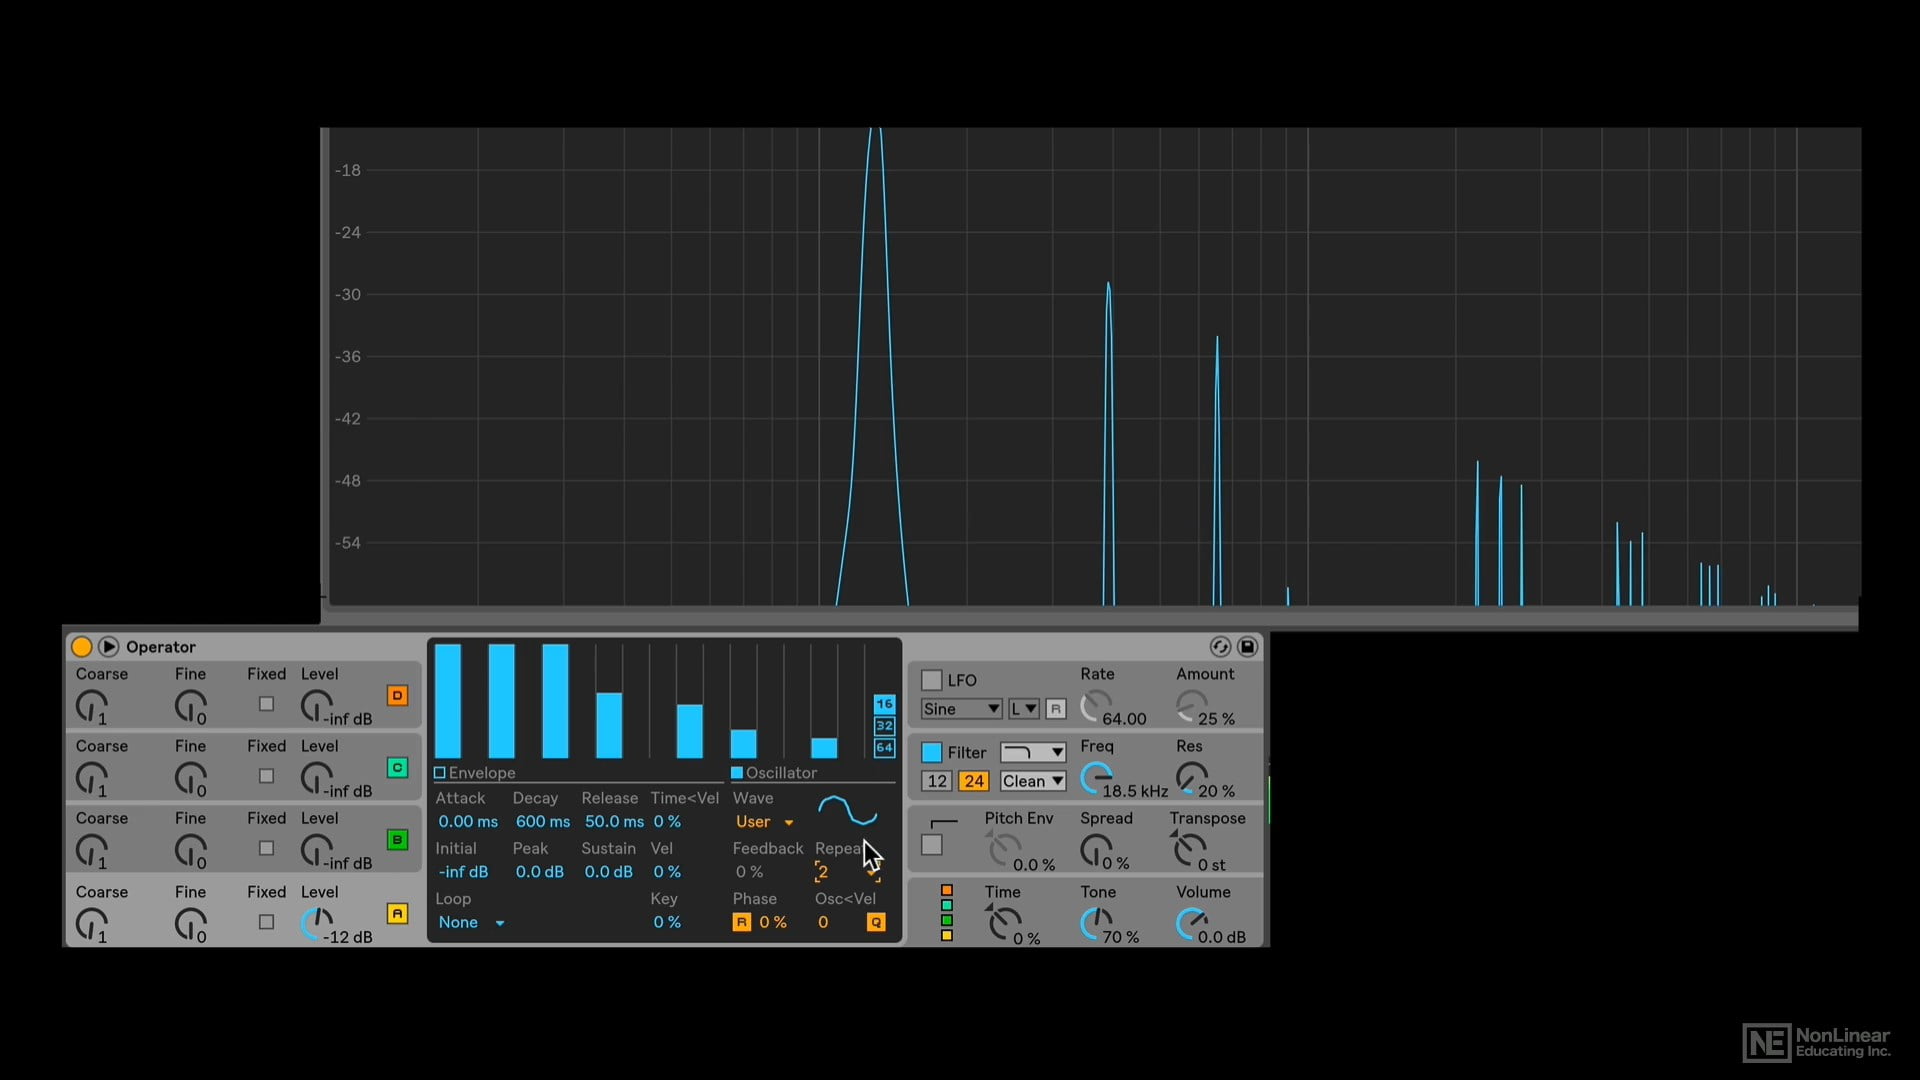Enable the Pitch Envelope checkbox
The height and width of the screenshot is (1080, 1920).
coord(931,845)
